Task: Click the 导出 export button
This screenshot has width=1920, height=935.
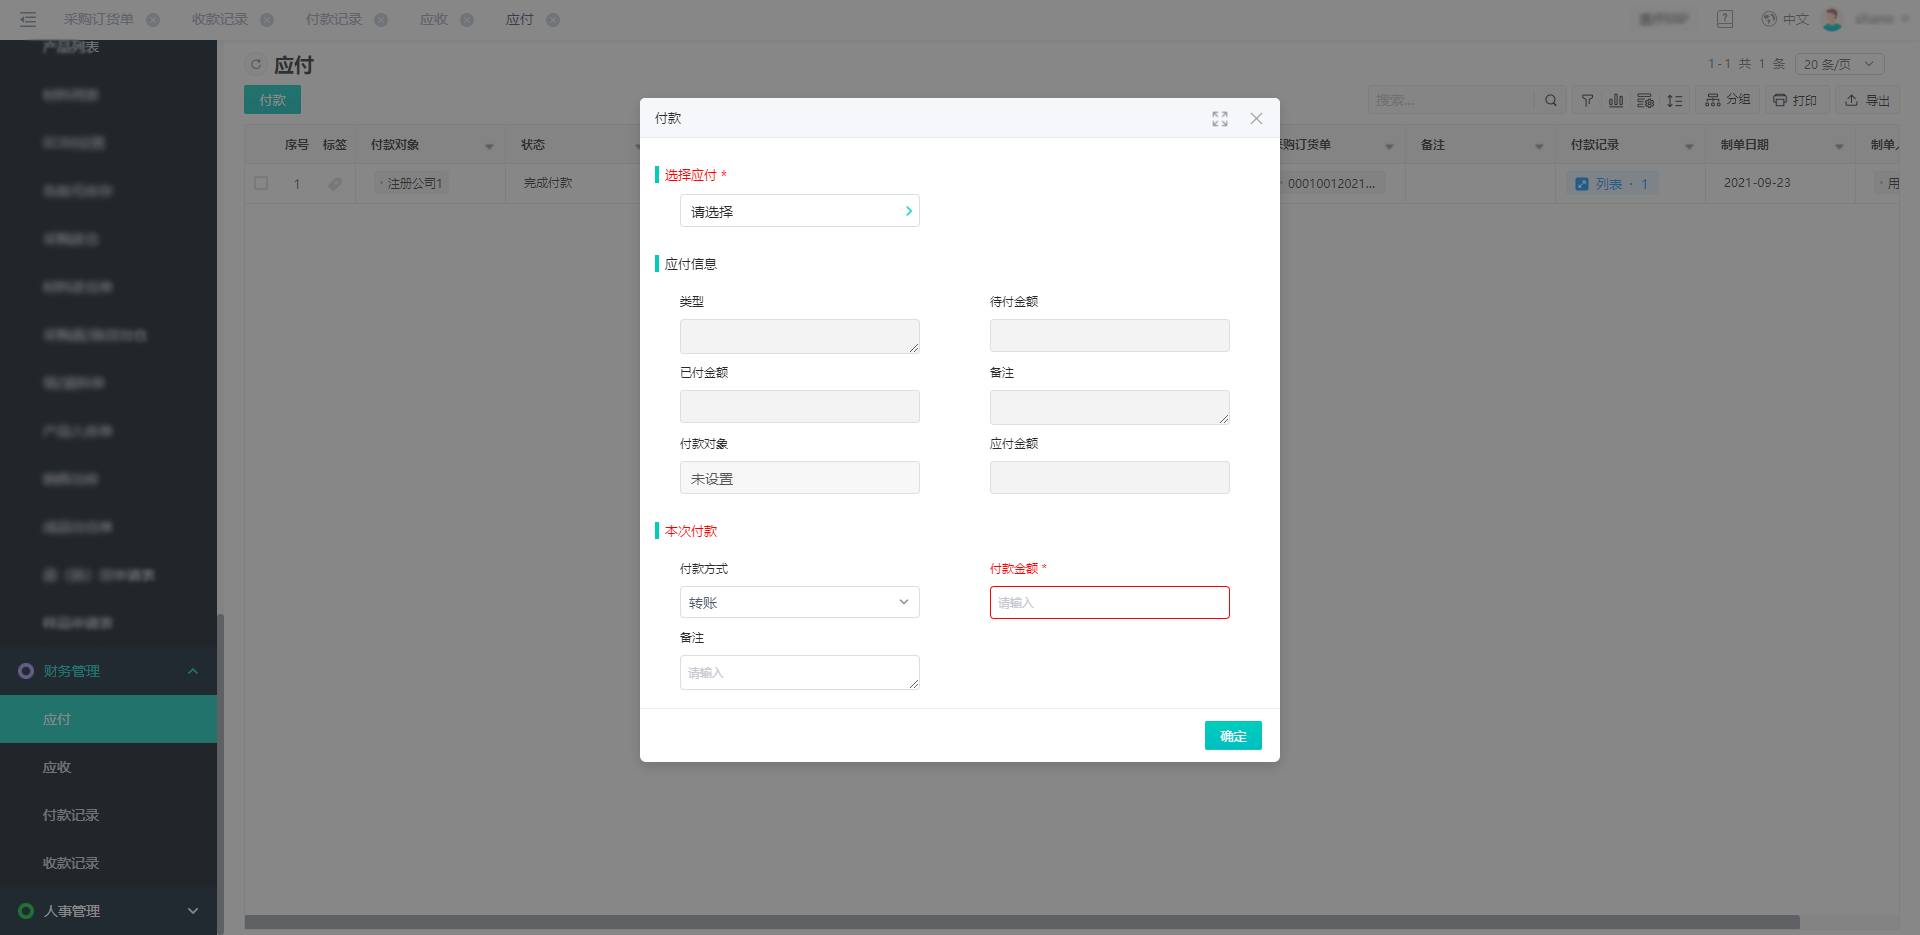Action: tap(1867, 100)
